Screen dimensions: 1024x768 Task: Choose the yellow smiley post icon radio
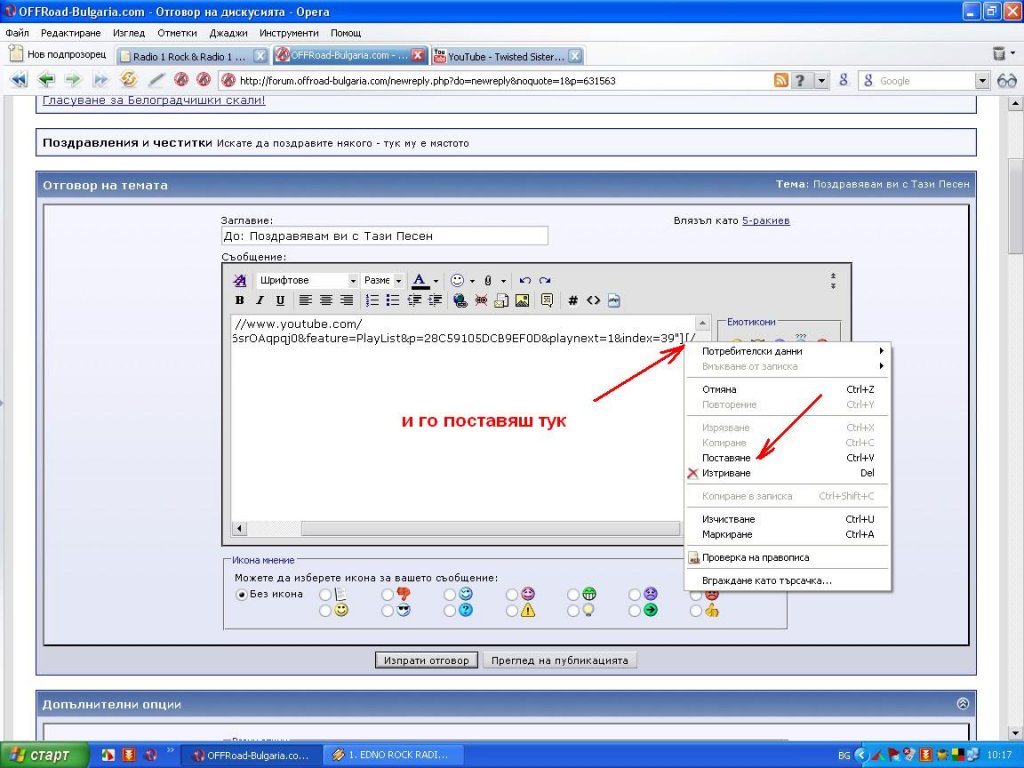point(325,611)
